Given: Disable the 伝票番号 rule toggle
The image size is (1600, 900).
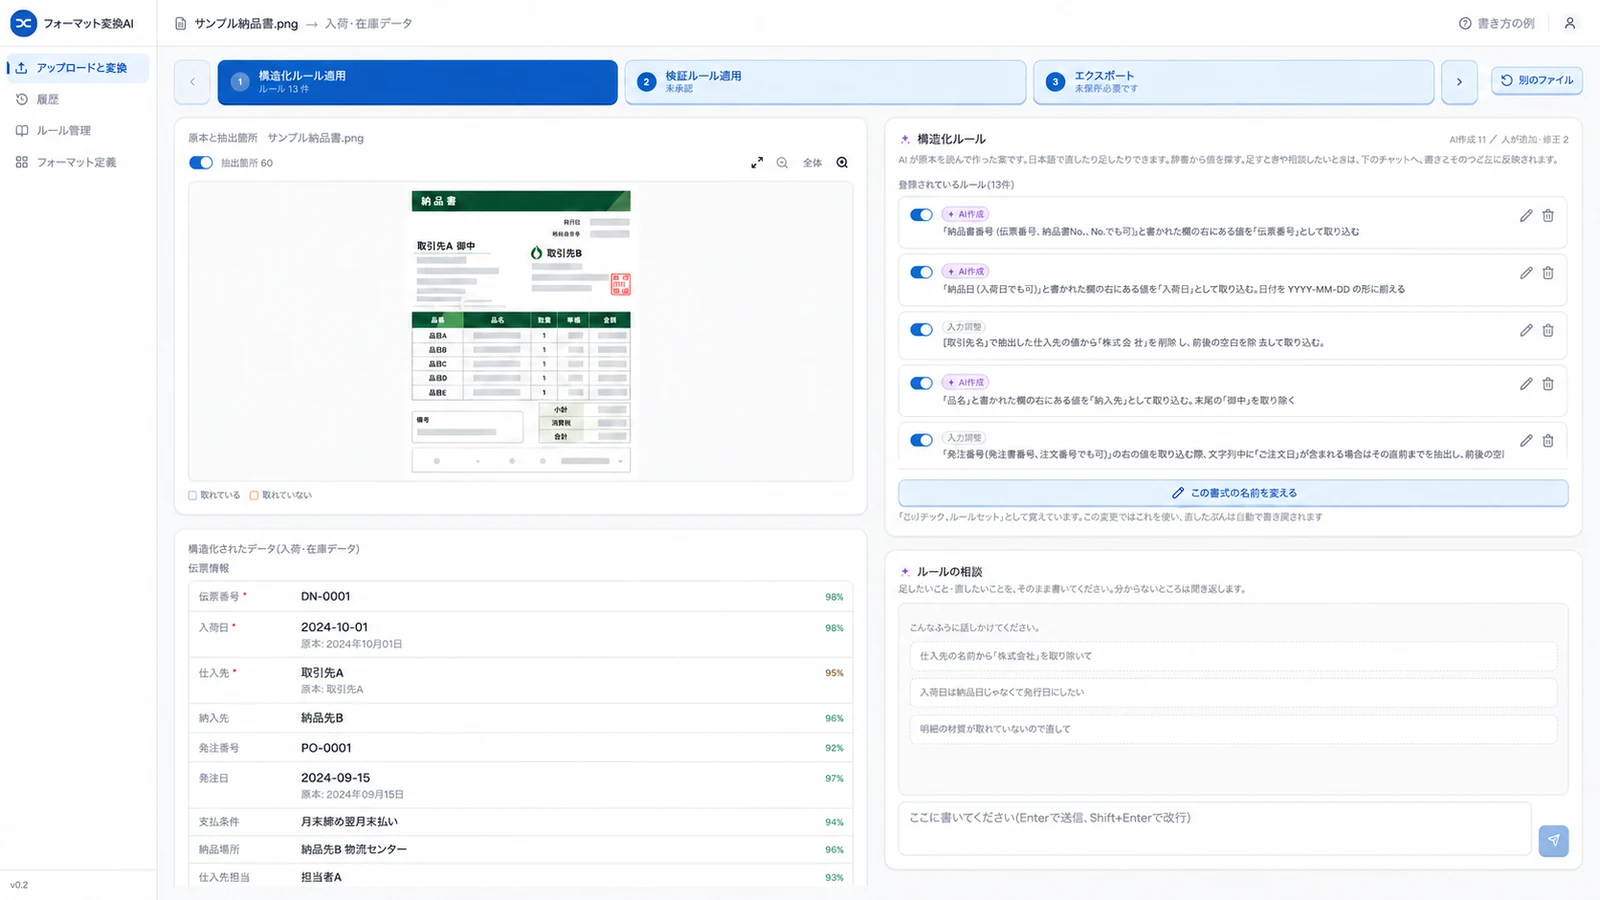Looking at the screenshot, I should 921,215.
